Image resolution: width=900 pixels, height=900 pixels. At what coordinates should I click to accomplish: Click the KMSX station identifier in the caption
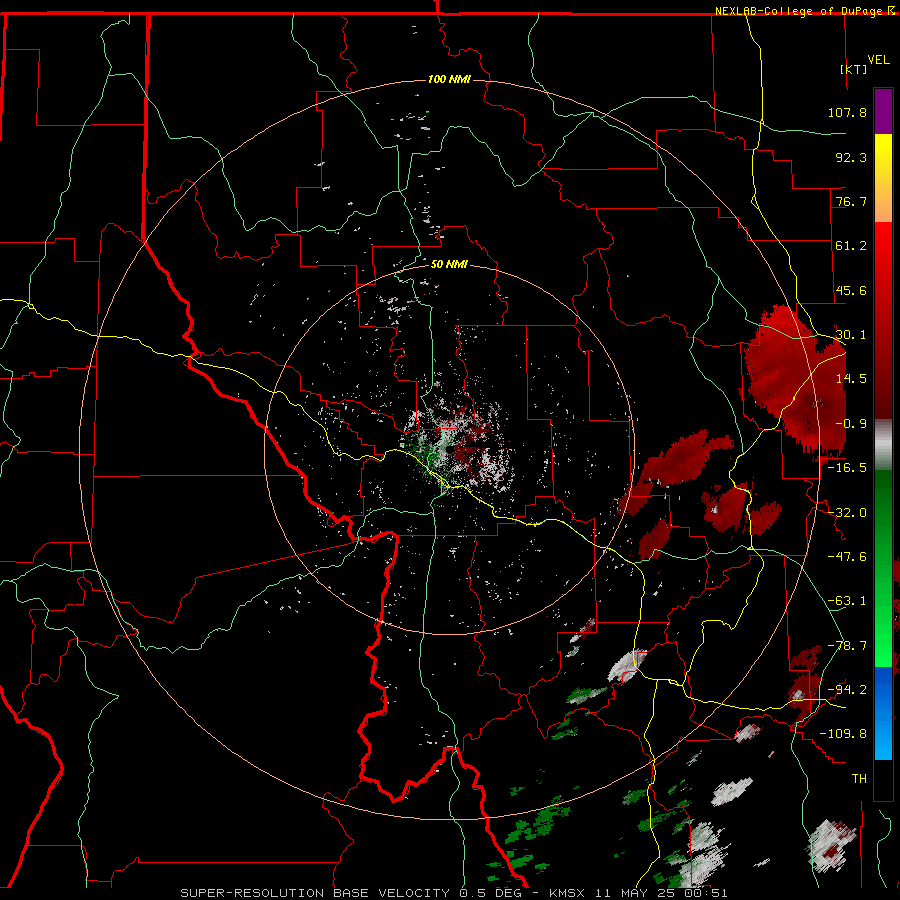click(568, 893)
